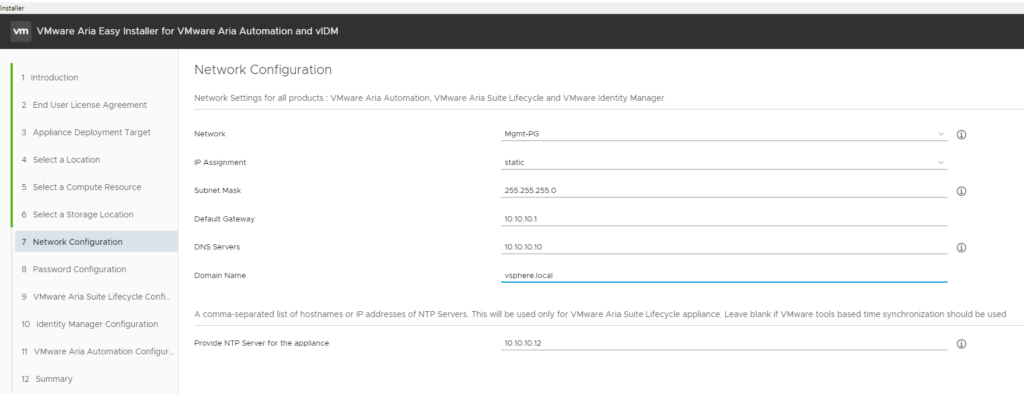Click the Subnet Mask input field
The image size is (1024, 394).
pyautogui.click(x=724, y=190)
